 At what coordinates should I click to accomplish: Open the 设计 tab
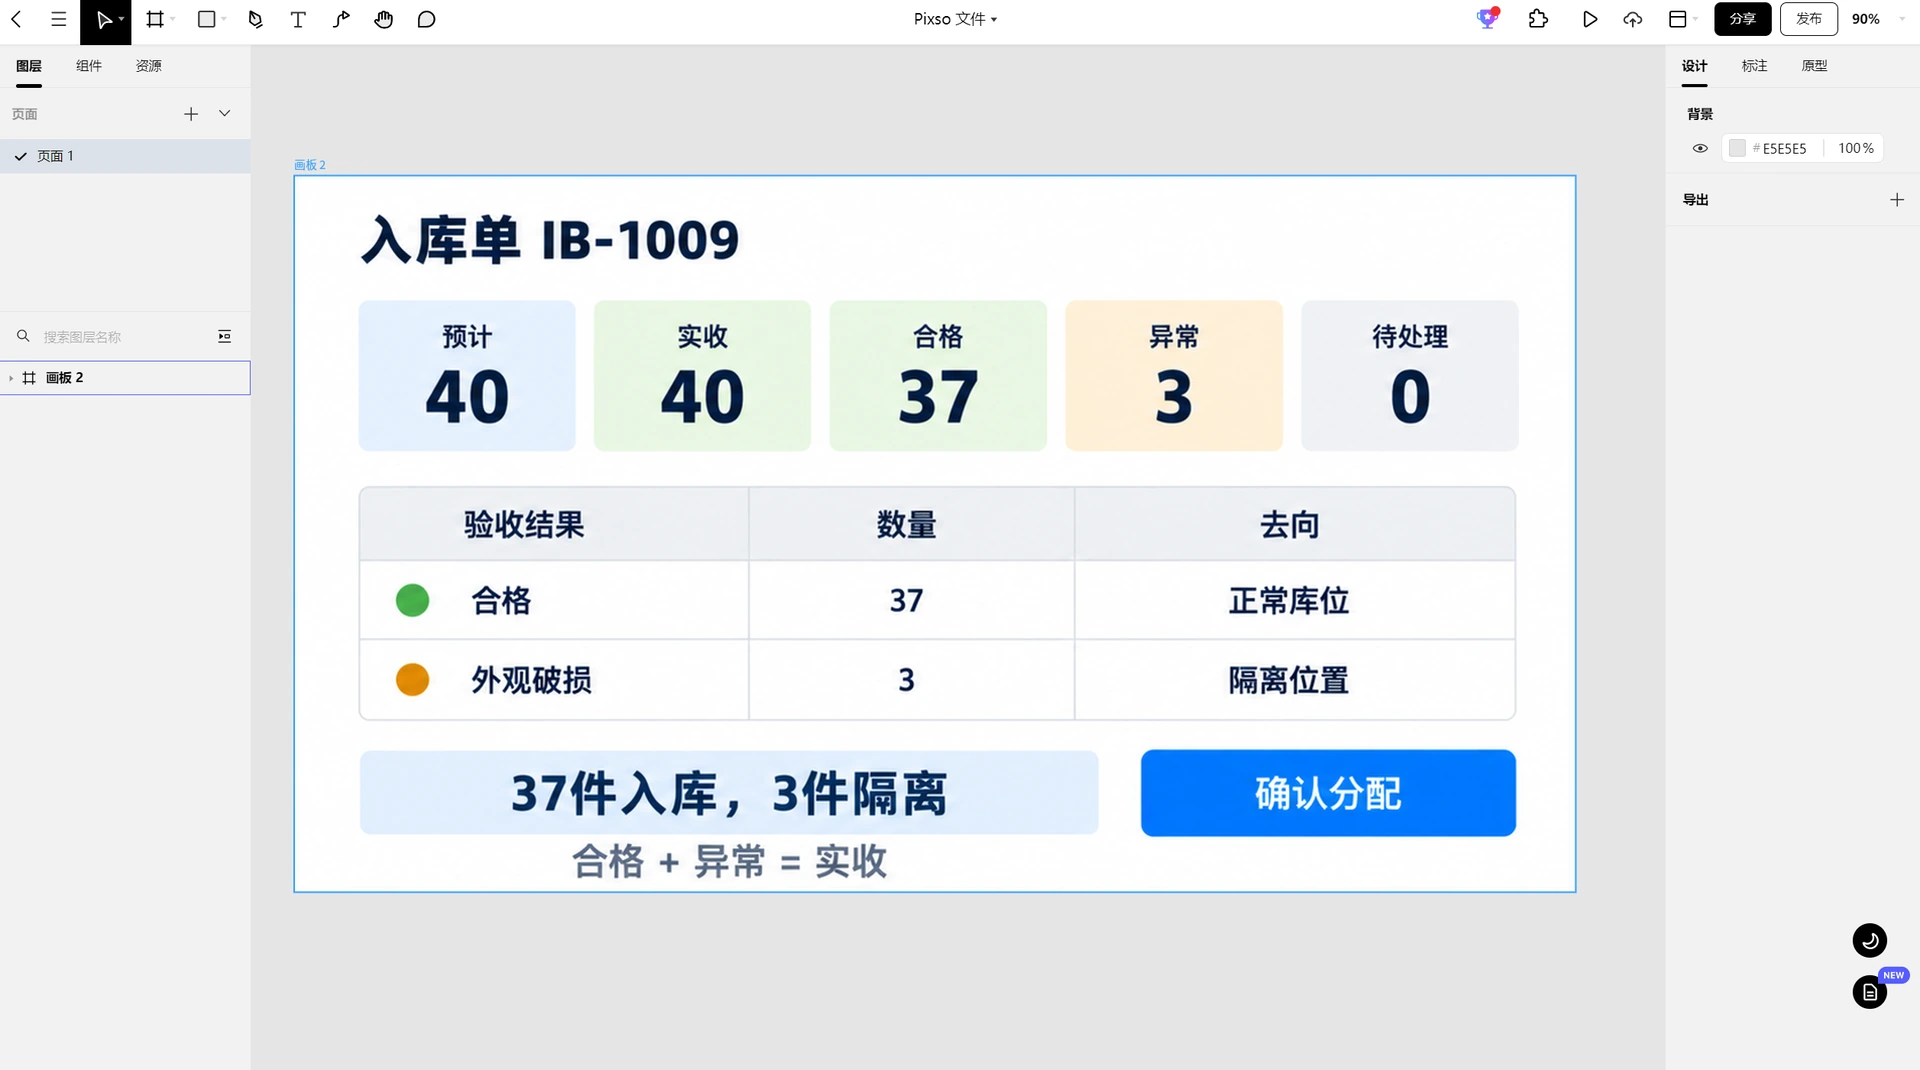(x=1694, y=66)
